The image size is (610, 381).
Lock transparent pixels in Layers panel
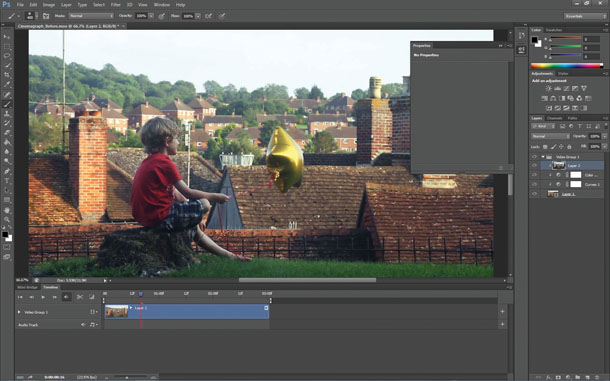[x=545, y=147]
